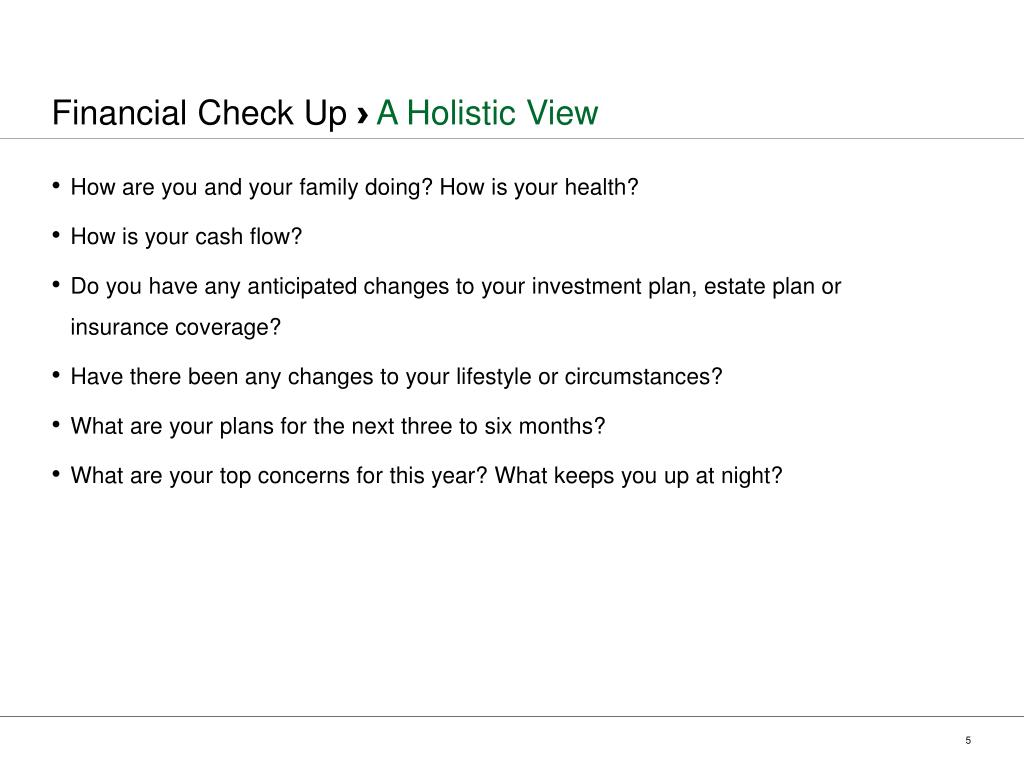Select the 'How is your health?' question
The image size is (1024, 768).
pos(539,187)
